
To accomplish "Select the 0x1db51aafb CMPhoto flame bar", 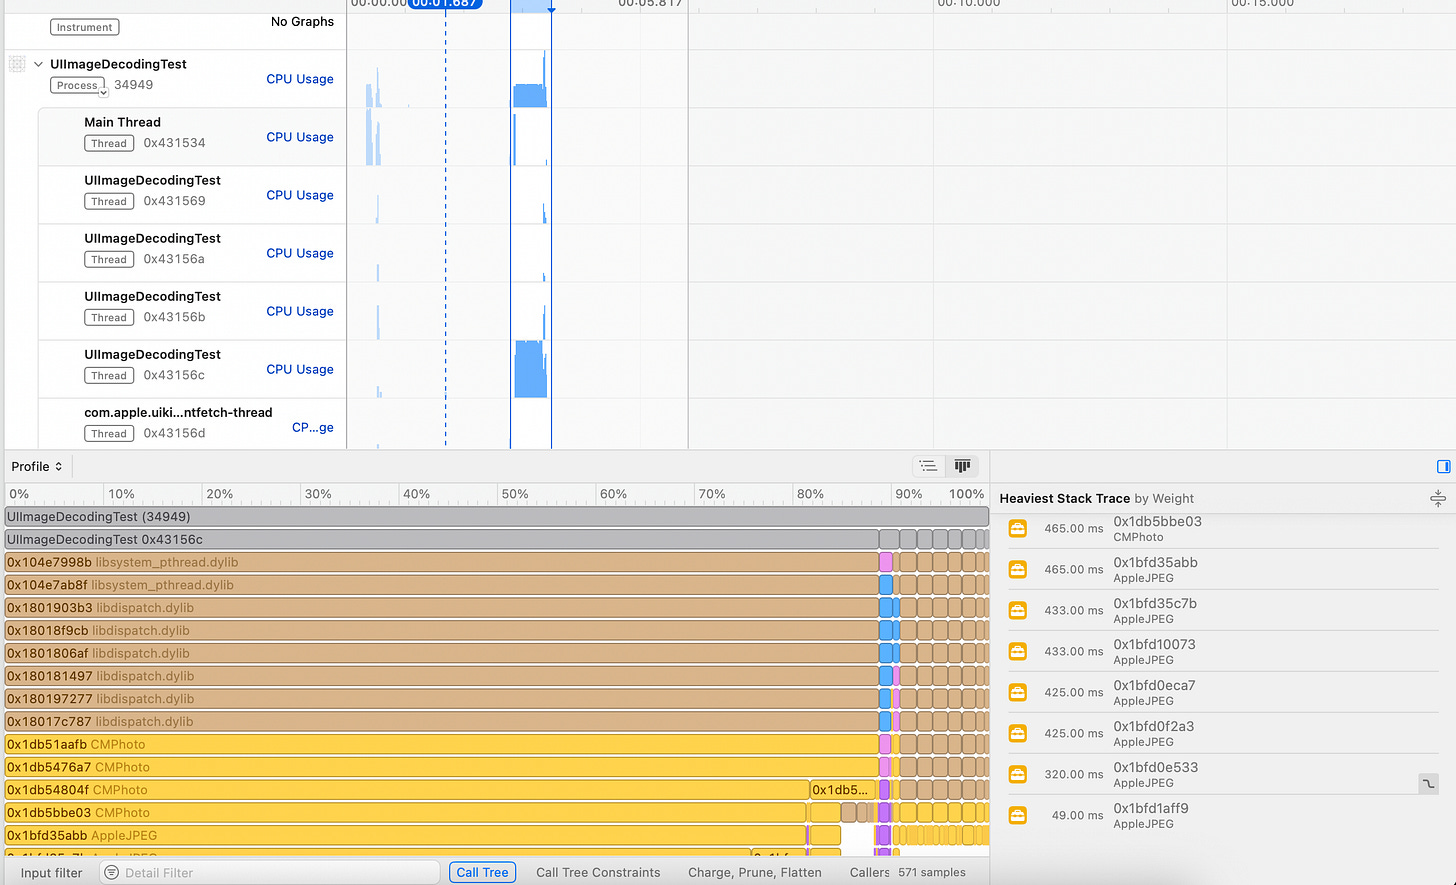I will (x=442, y=744).
